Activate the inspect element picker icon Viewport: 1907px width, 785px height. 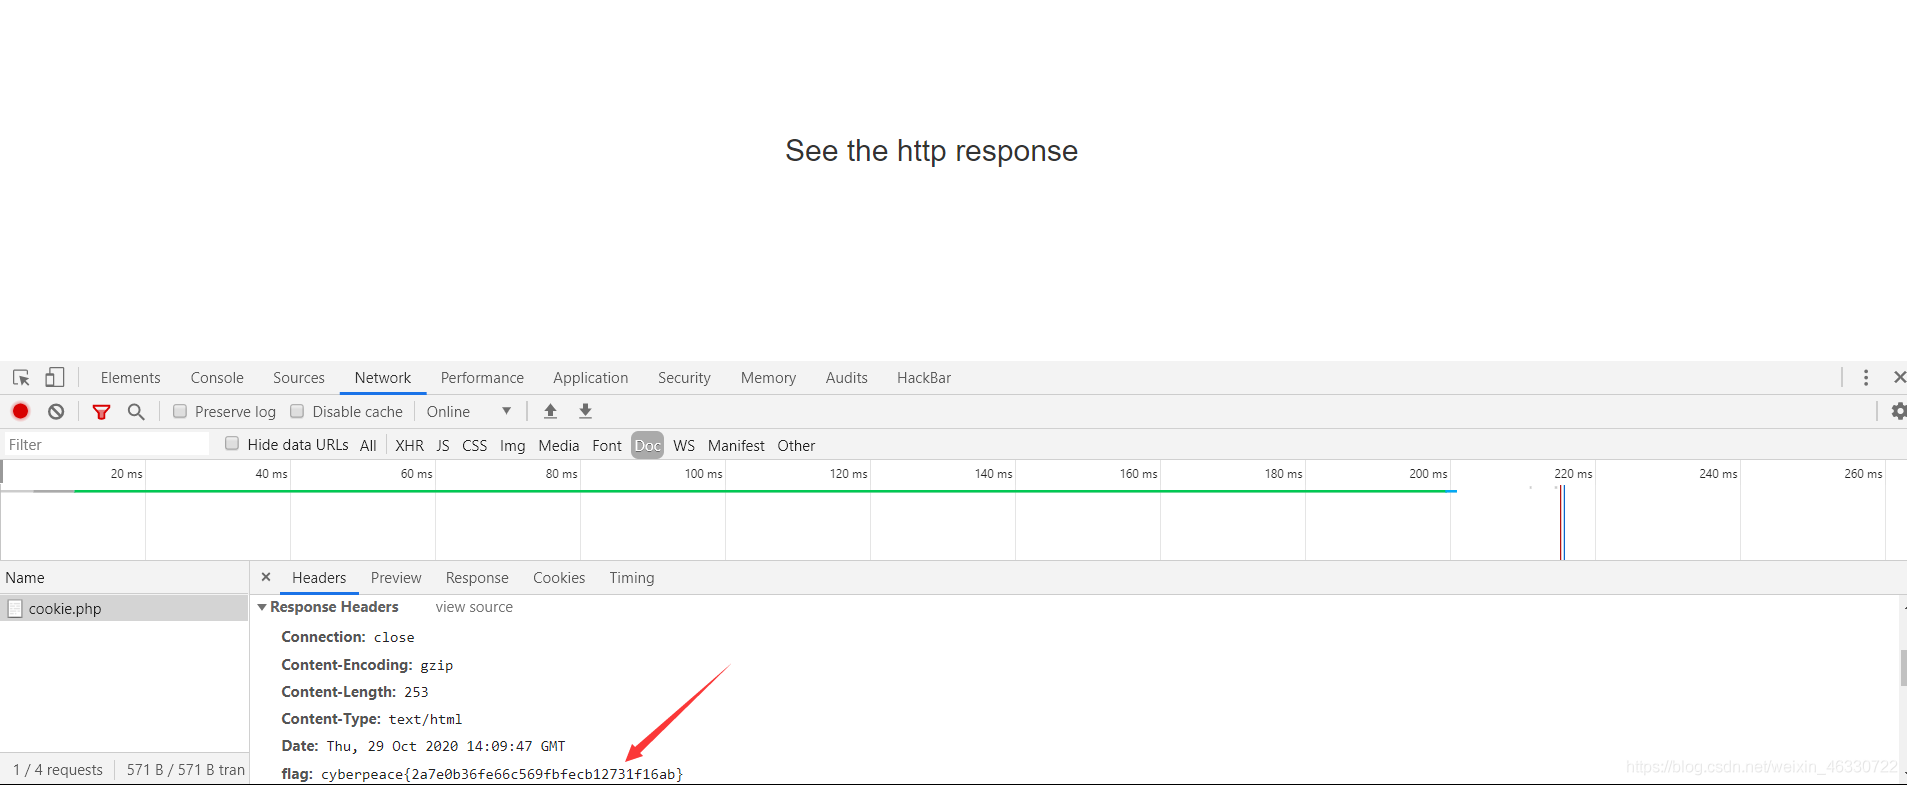[21, 378]
